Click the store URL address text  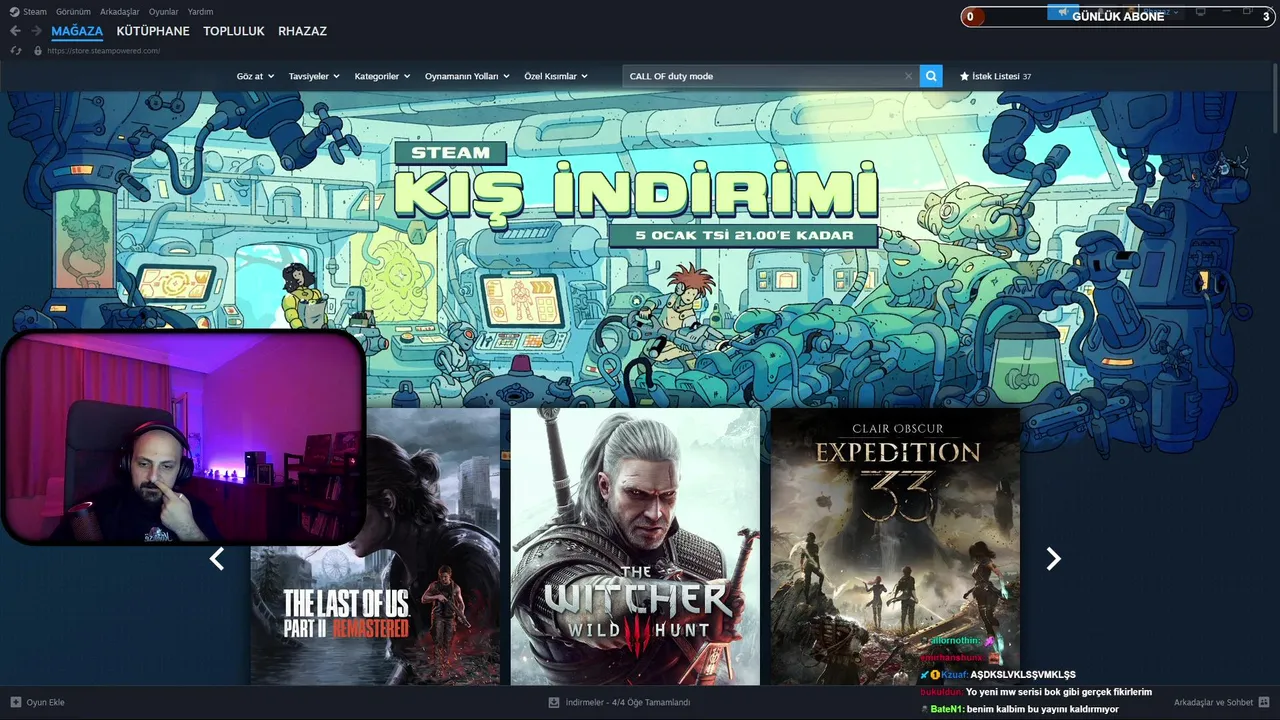(104, 51)
